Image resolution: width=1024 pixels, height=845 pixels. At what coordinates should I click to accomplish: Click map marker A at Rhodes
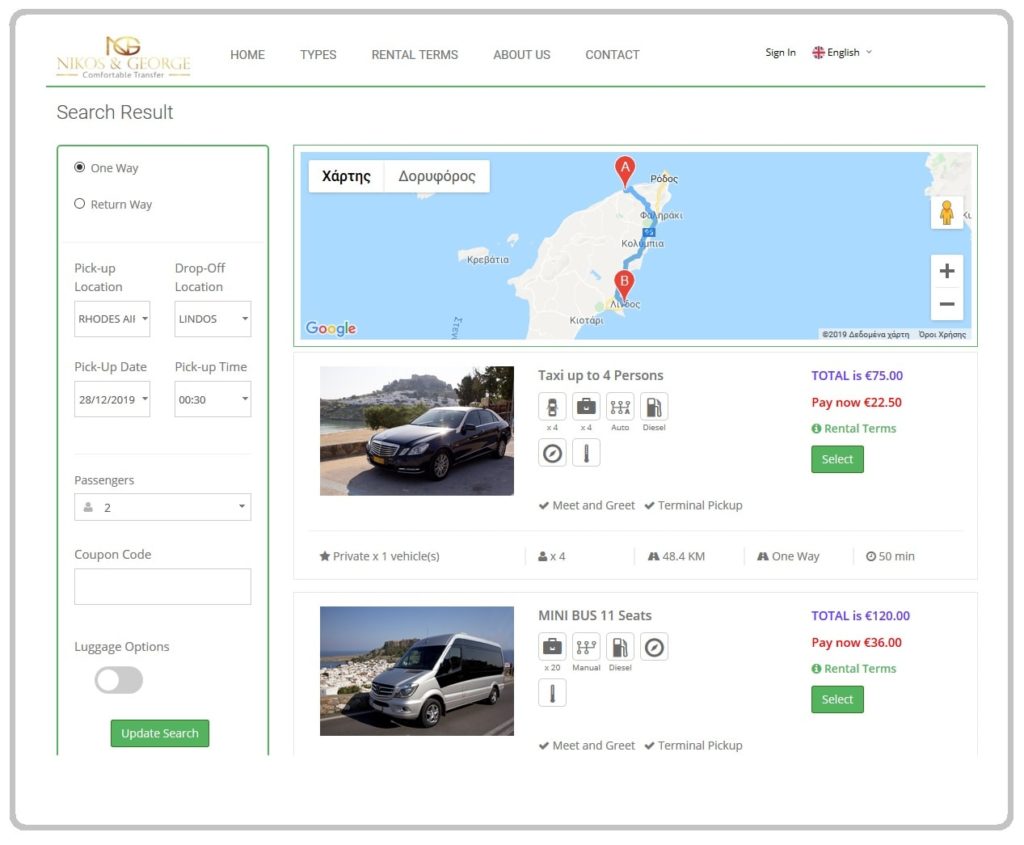tap(625, 172)
